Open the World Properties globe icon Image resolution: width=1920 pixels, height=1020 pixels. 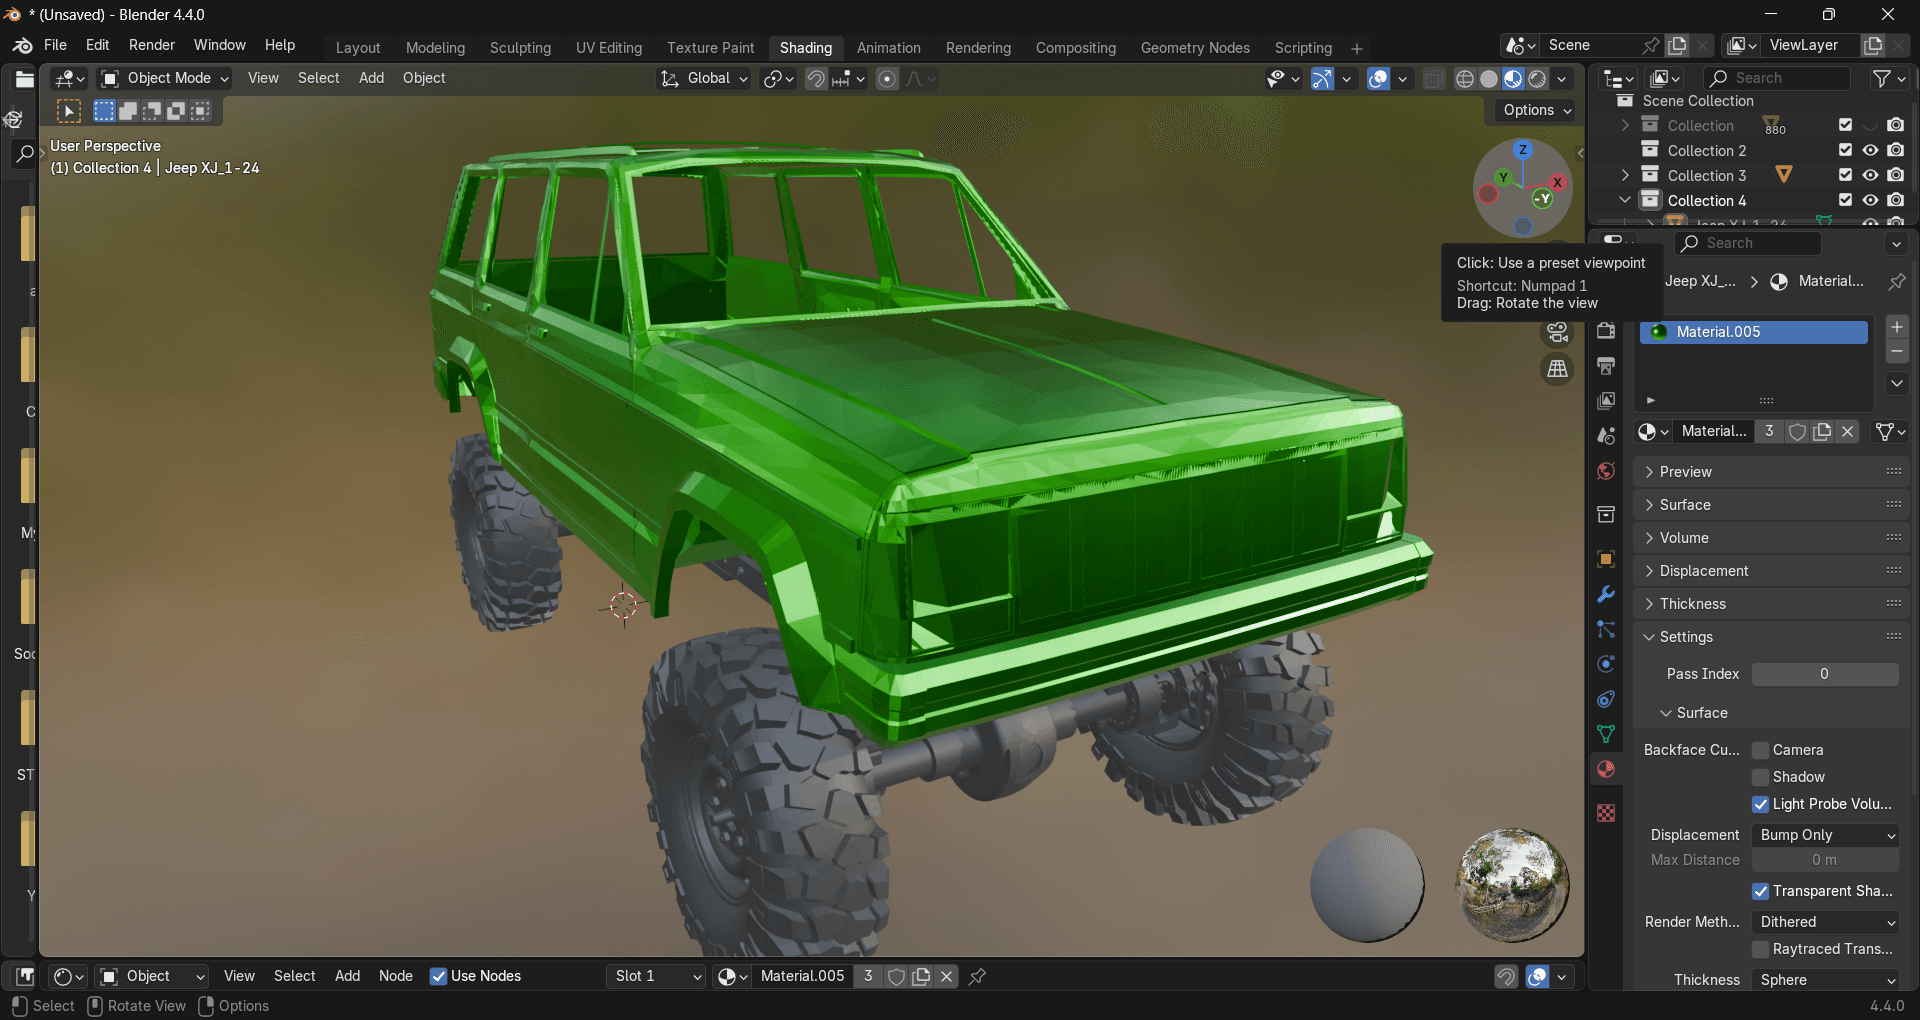(x=1605, y=471)
